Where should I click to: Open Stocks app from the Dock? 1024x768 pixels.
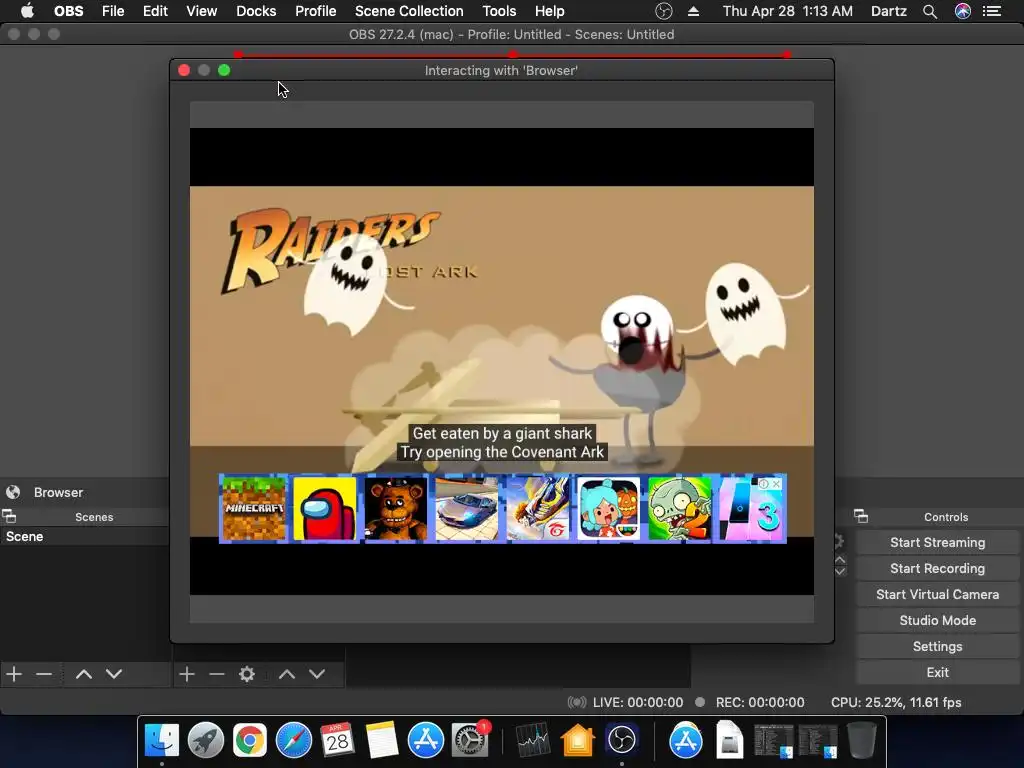(x=534, y=740)
